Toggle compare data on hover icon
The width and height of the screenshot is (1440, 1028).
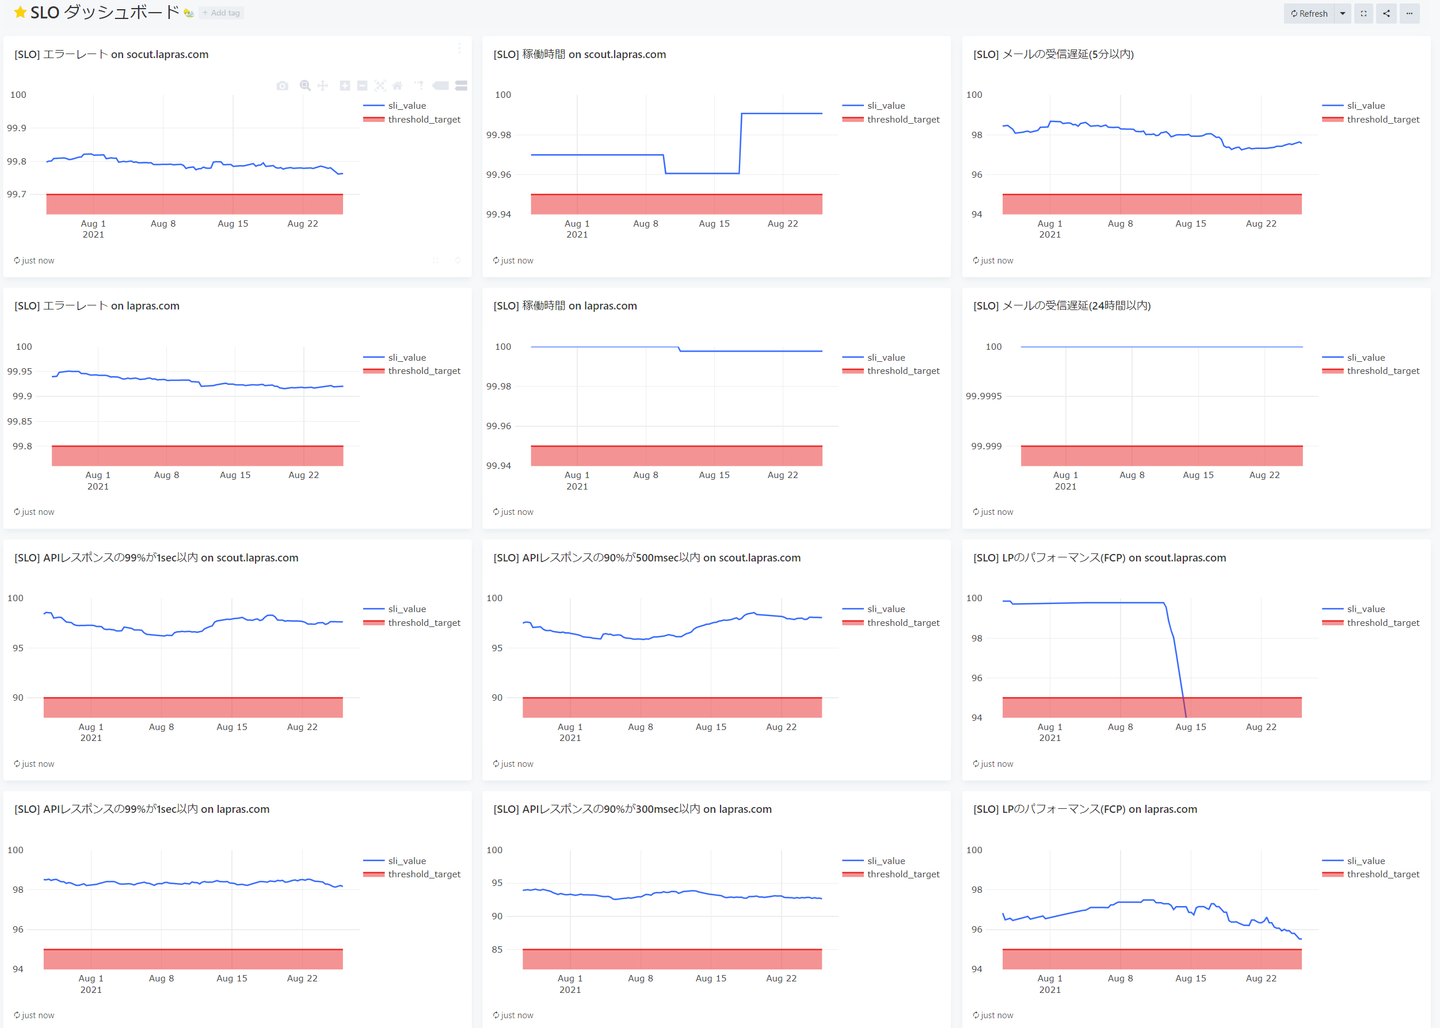click(x=461, y=85)
